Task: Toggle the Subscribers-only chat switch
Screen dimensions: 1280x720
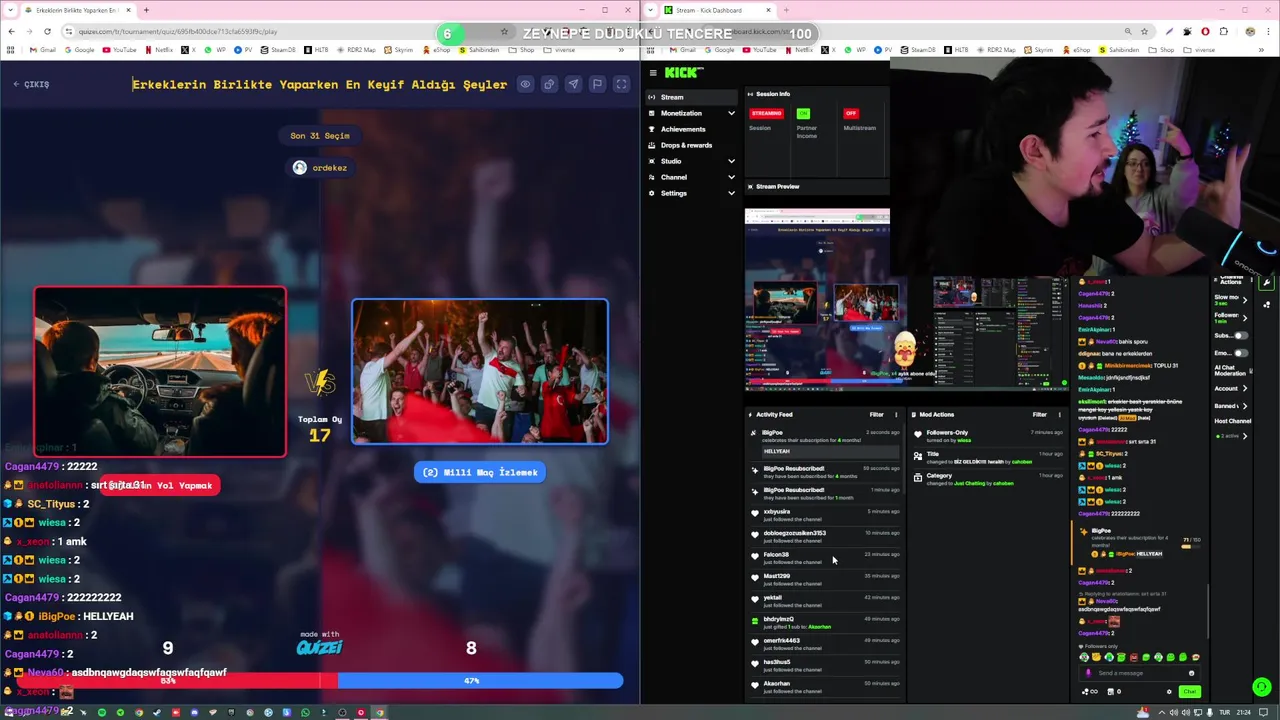Action: click(x=1241, y=337)
